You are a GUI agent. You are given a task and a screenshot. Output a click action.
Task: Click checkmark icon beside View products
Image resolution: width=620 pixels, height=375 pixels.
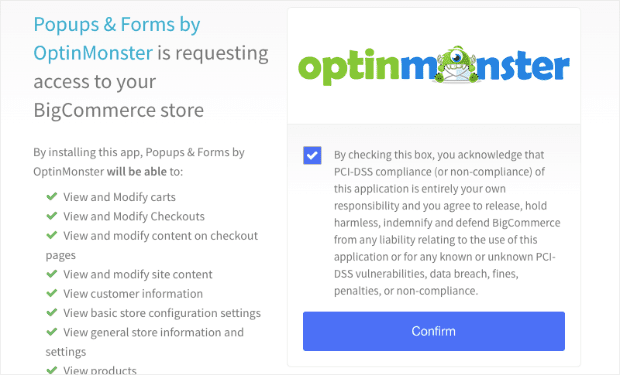coord(52,370)
